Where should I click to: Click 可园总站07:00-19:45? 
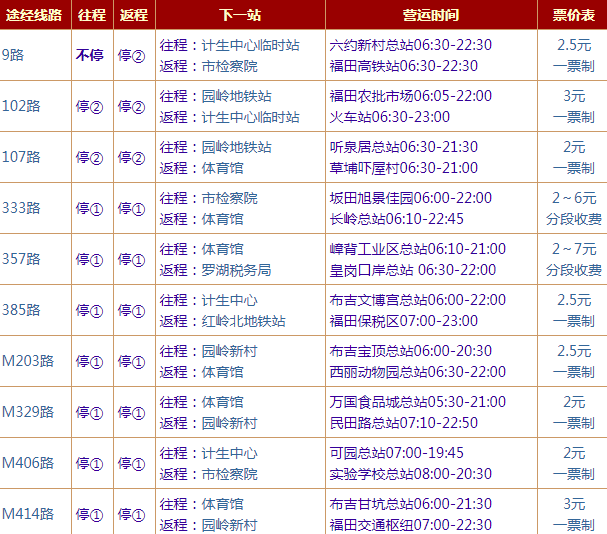pyautogui.click(x=397, y=453)
